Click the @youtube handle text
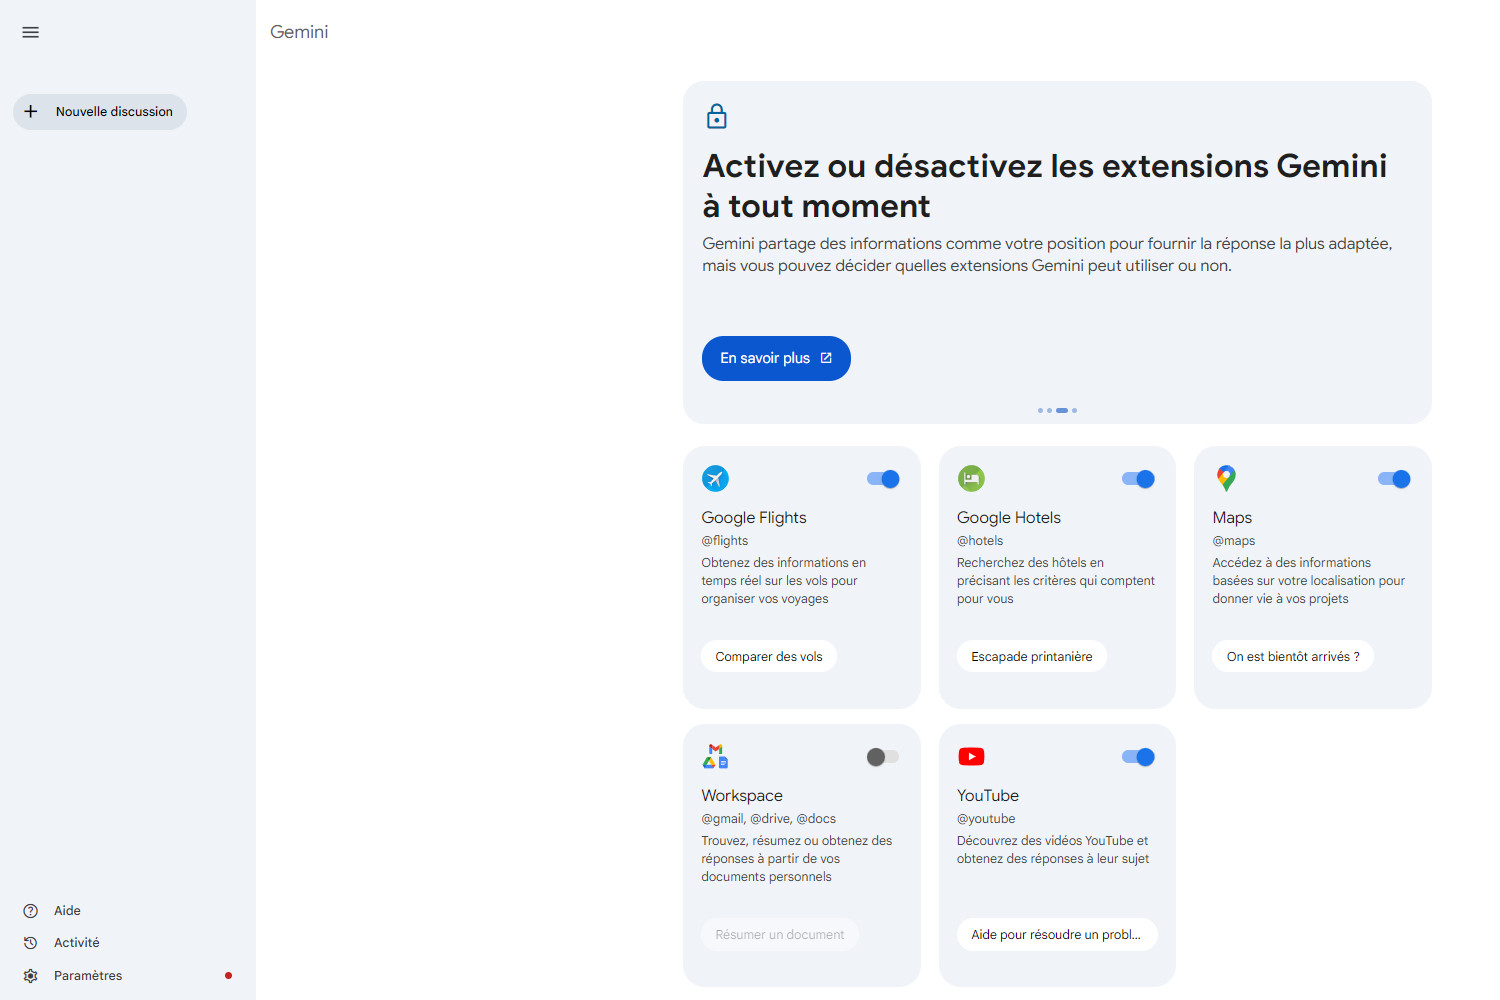Image resolution: width=1500 pixels, height=1000 pixels. click(986, 819)
